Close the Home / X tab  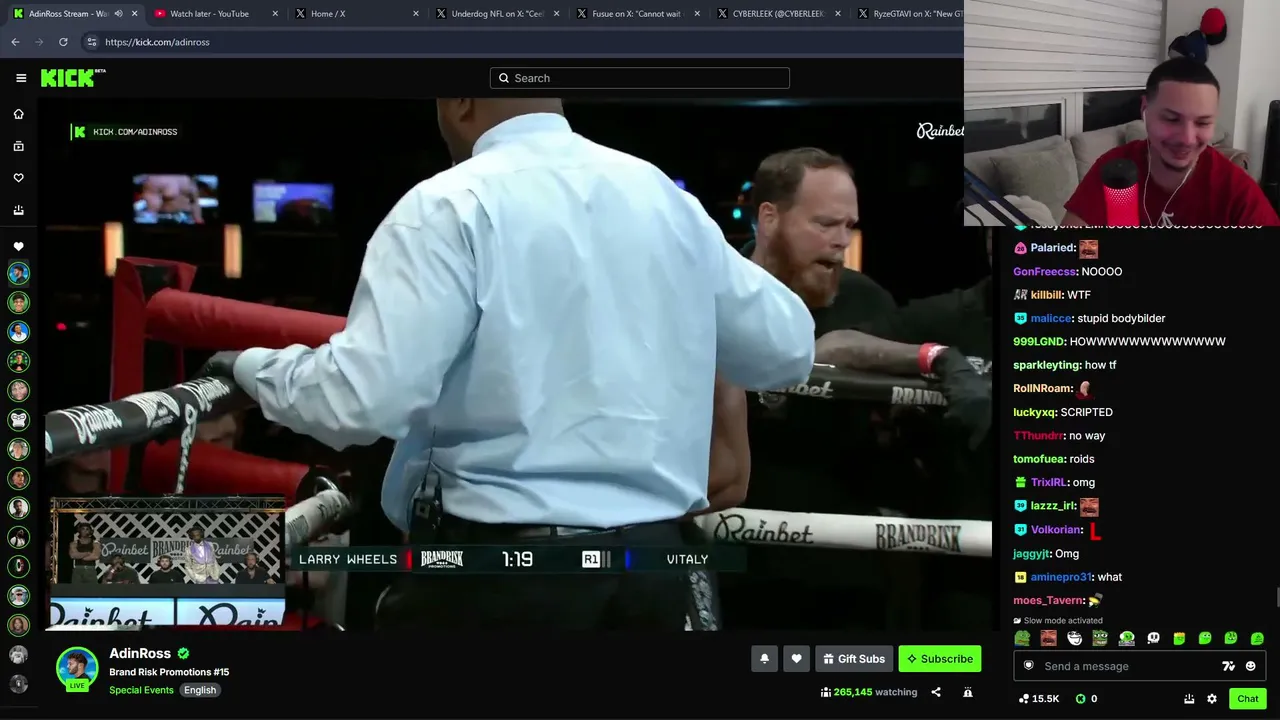point(416,14)
